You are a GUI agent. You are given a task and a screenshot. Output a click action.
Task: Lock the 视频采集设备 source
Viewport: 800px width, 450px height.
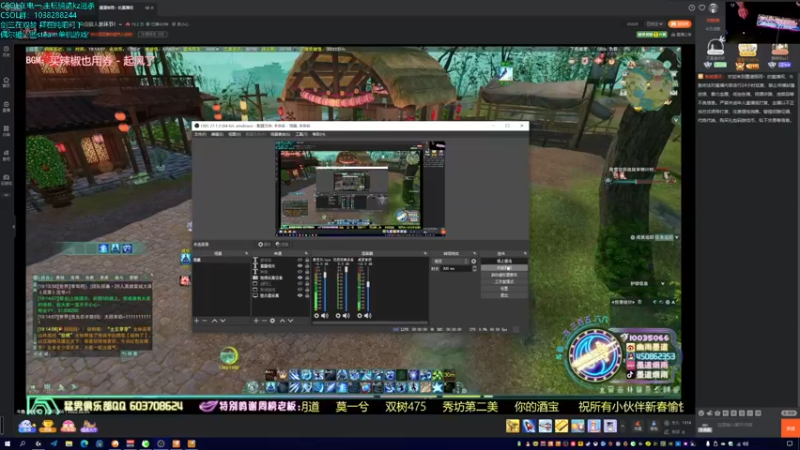click(x=307, y=278)
